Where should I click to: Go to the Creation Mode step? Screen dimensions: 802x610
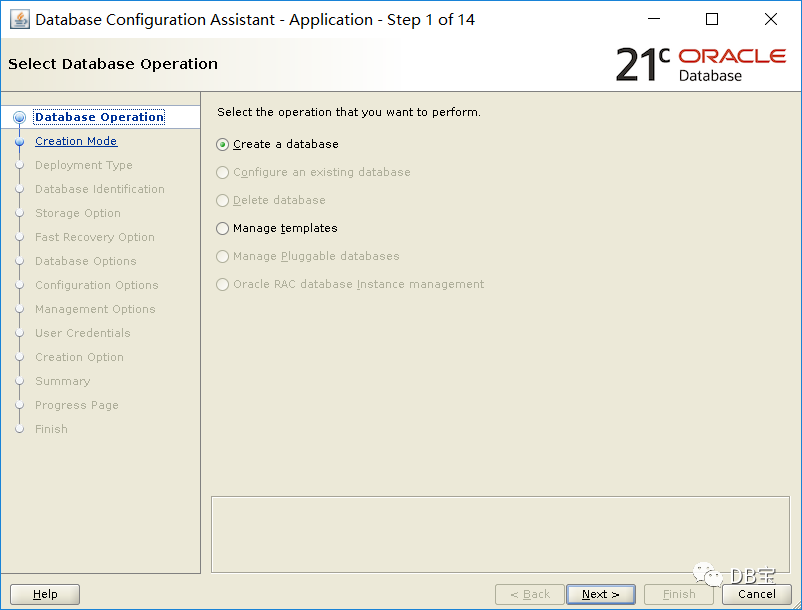(76, 141)
